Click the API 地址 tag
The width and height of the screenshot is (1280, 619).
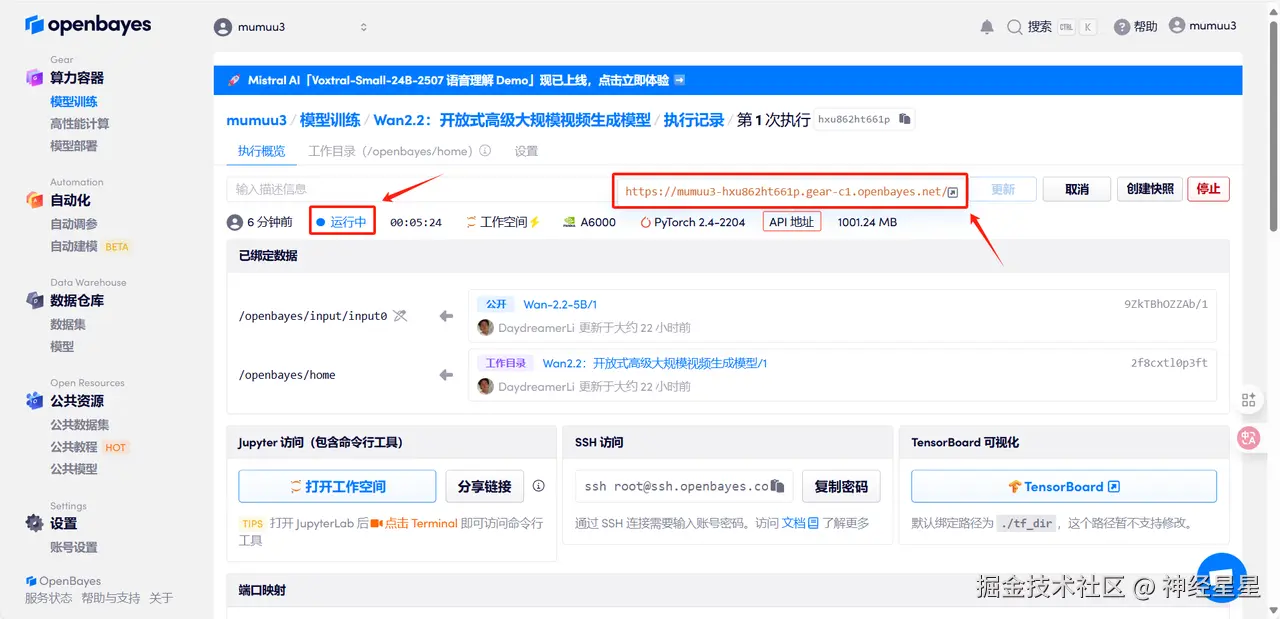click(792, 222)
